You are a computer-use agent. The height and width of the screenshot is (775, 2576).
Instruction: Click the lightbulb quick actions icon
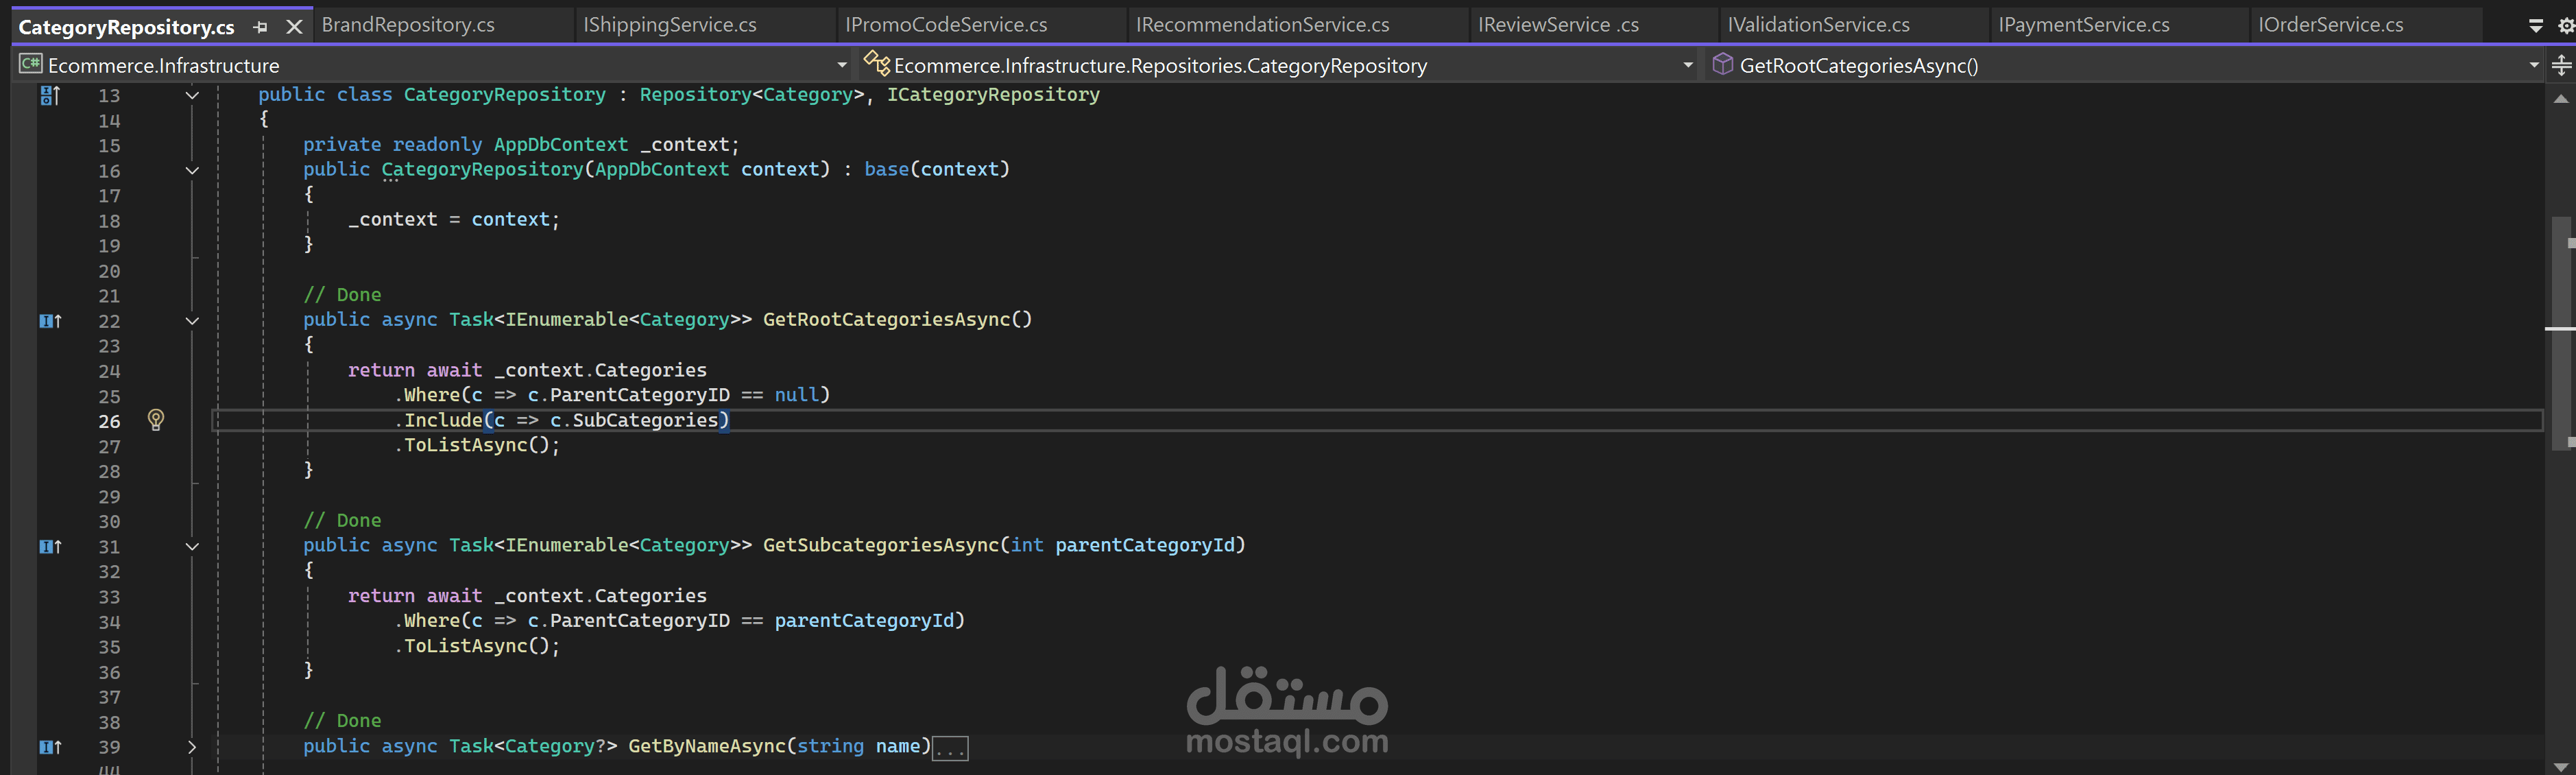pyautogui.click(x=156, y=420)
